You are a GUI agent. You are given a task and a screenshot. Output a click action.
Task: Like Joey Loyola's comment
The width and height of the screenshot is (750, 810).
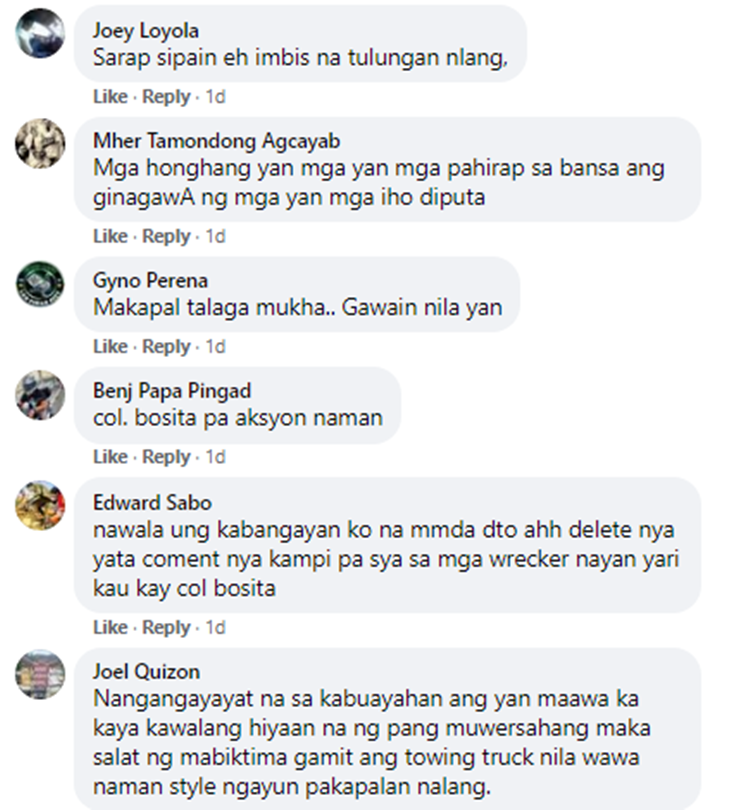point(110,97)
